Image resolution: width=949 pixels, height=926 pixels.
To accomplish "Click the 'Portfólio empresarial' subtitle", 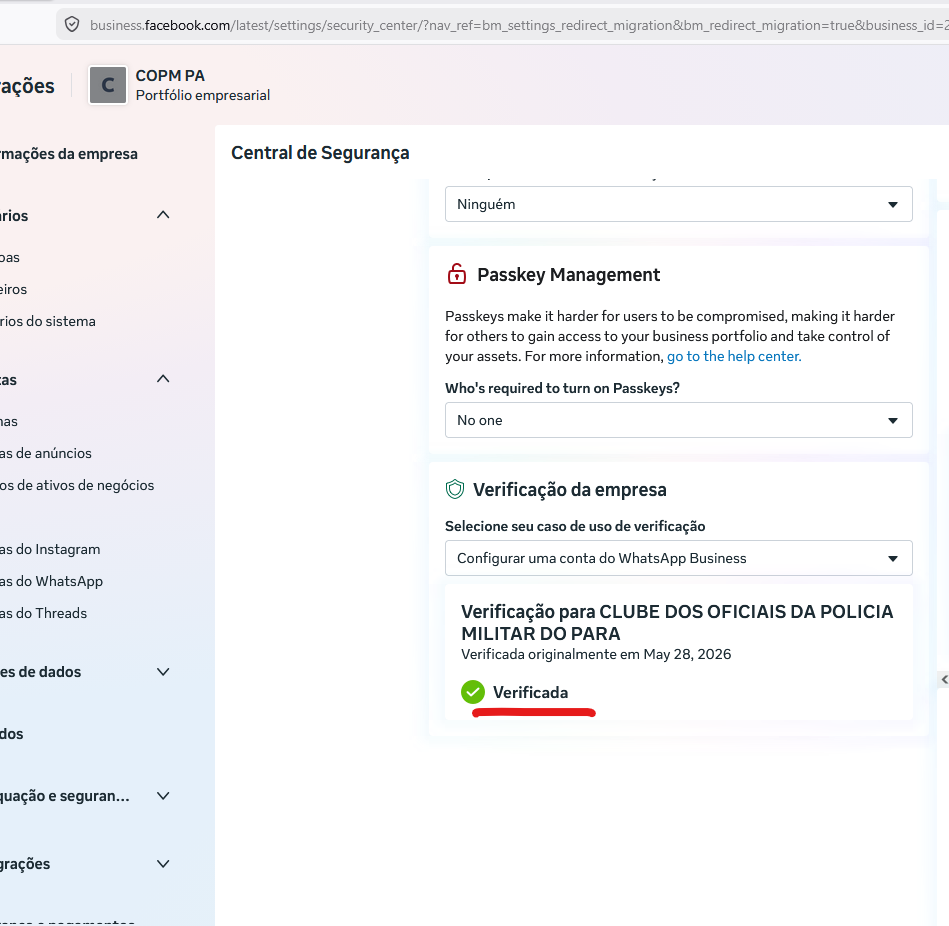I will pos(203,95).
